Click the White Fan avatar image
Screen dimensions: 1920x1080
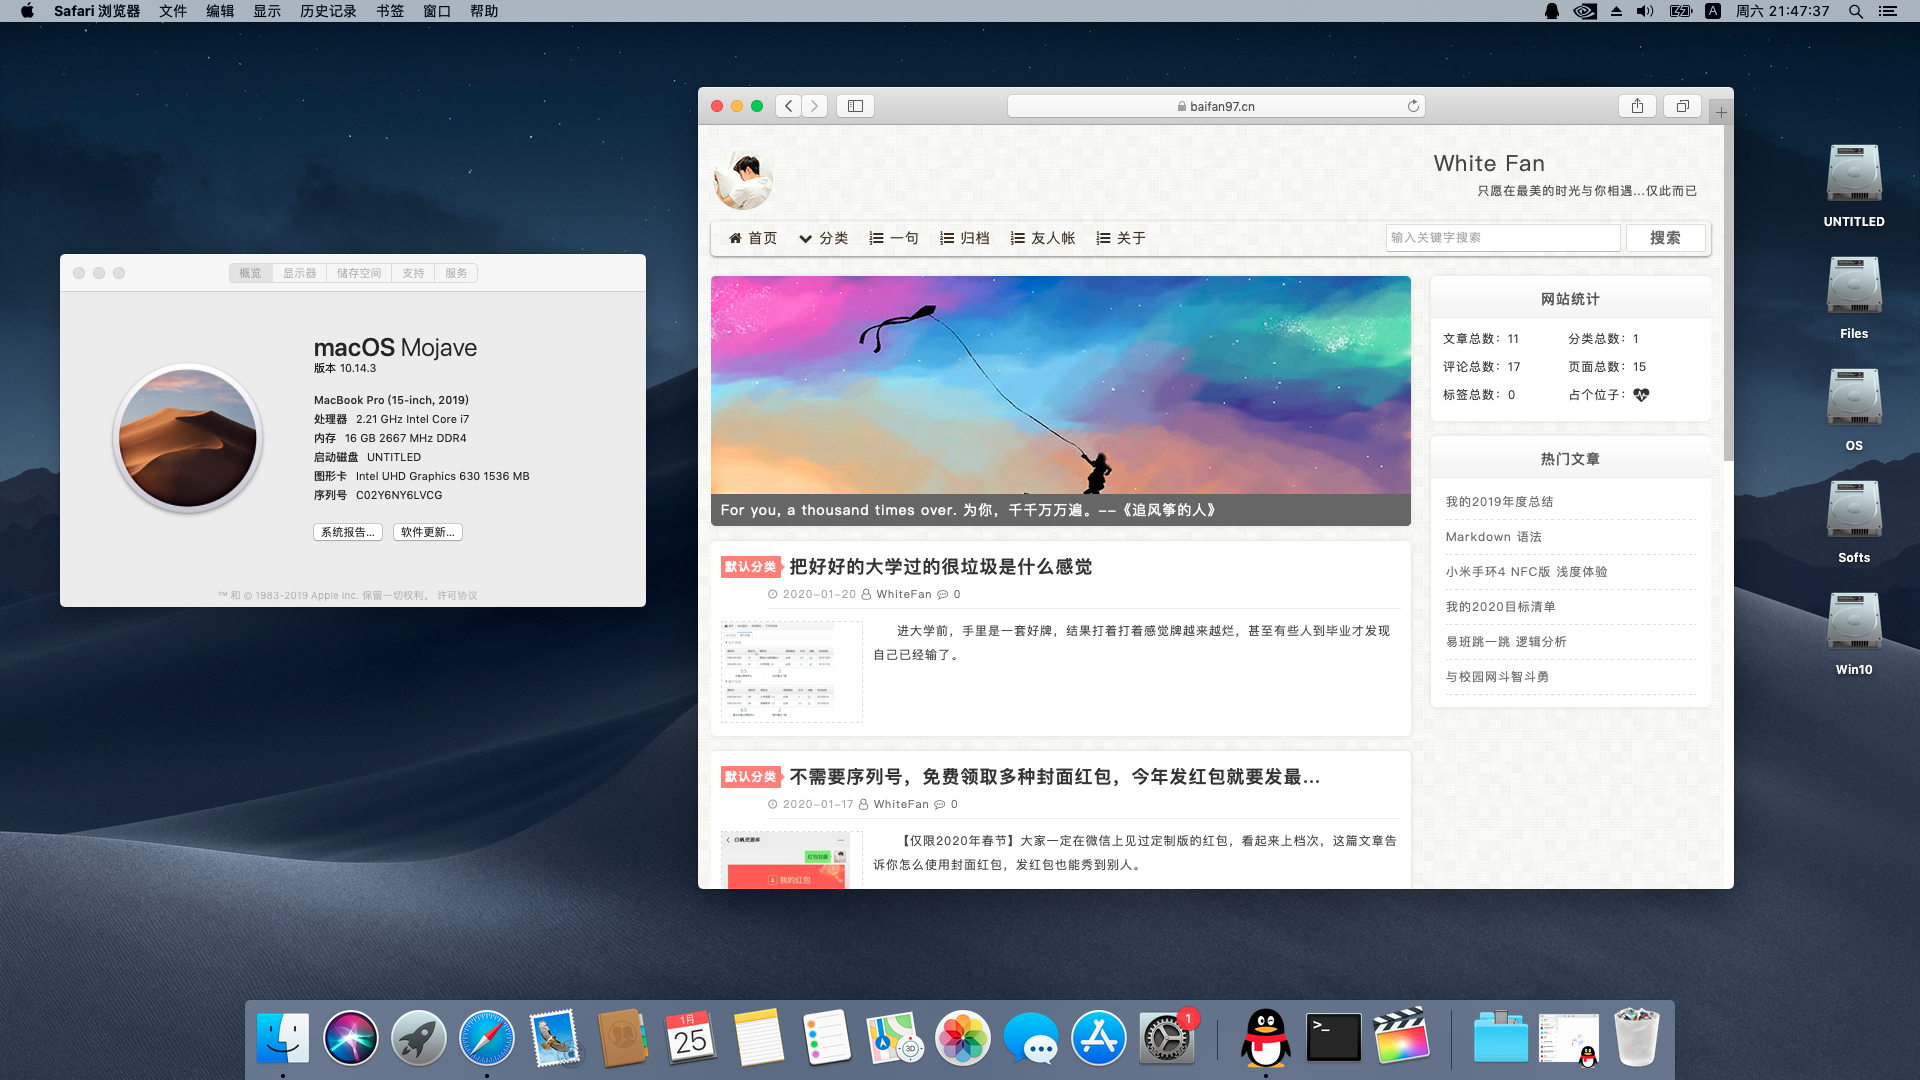point(743,180)
